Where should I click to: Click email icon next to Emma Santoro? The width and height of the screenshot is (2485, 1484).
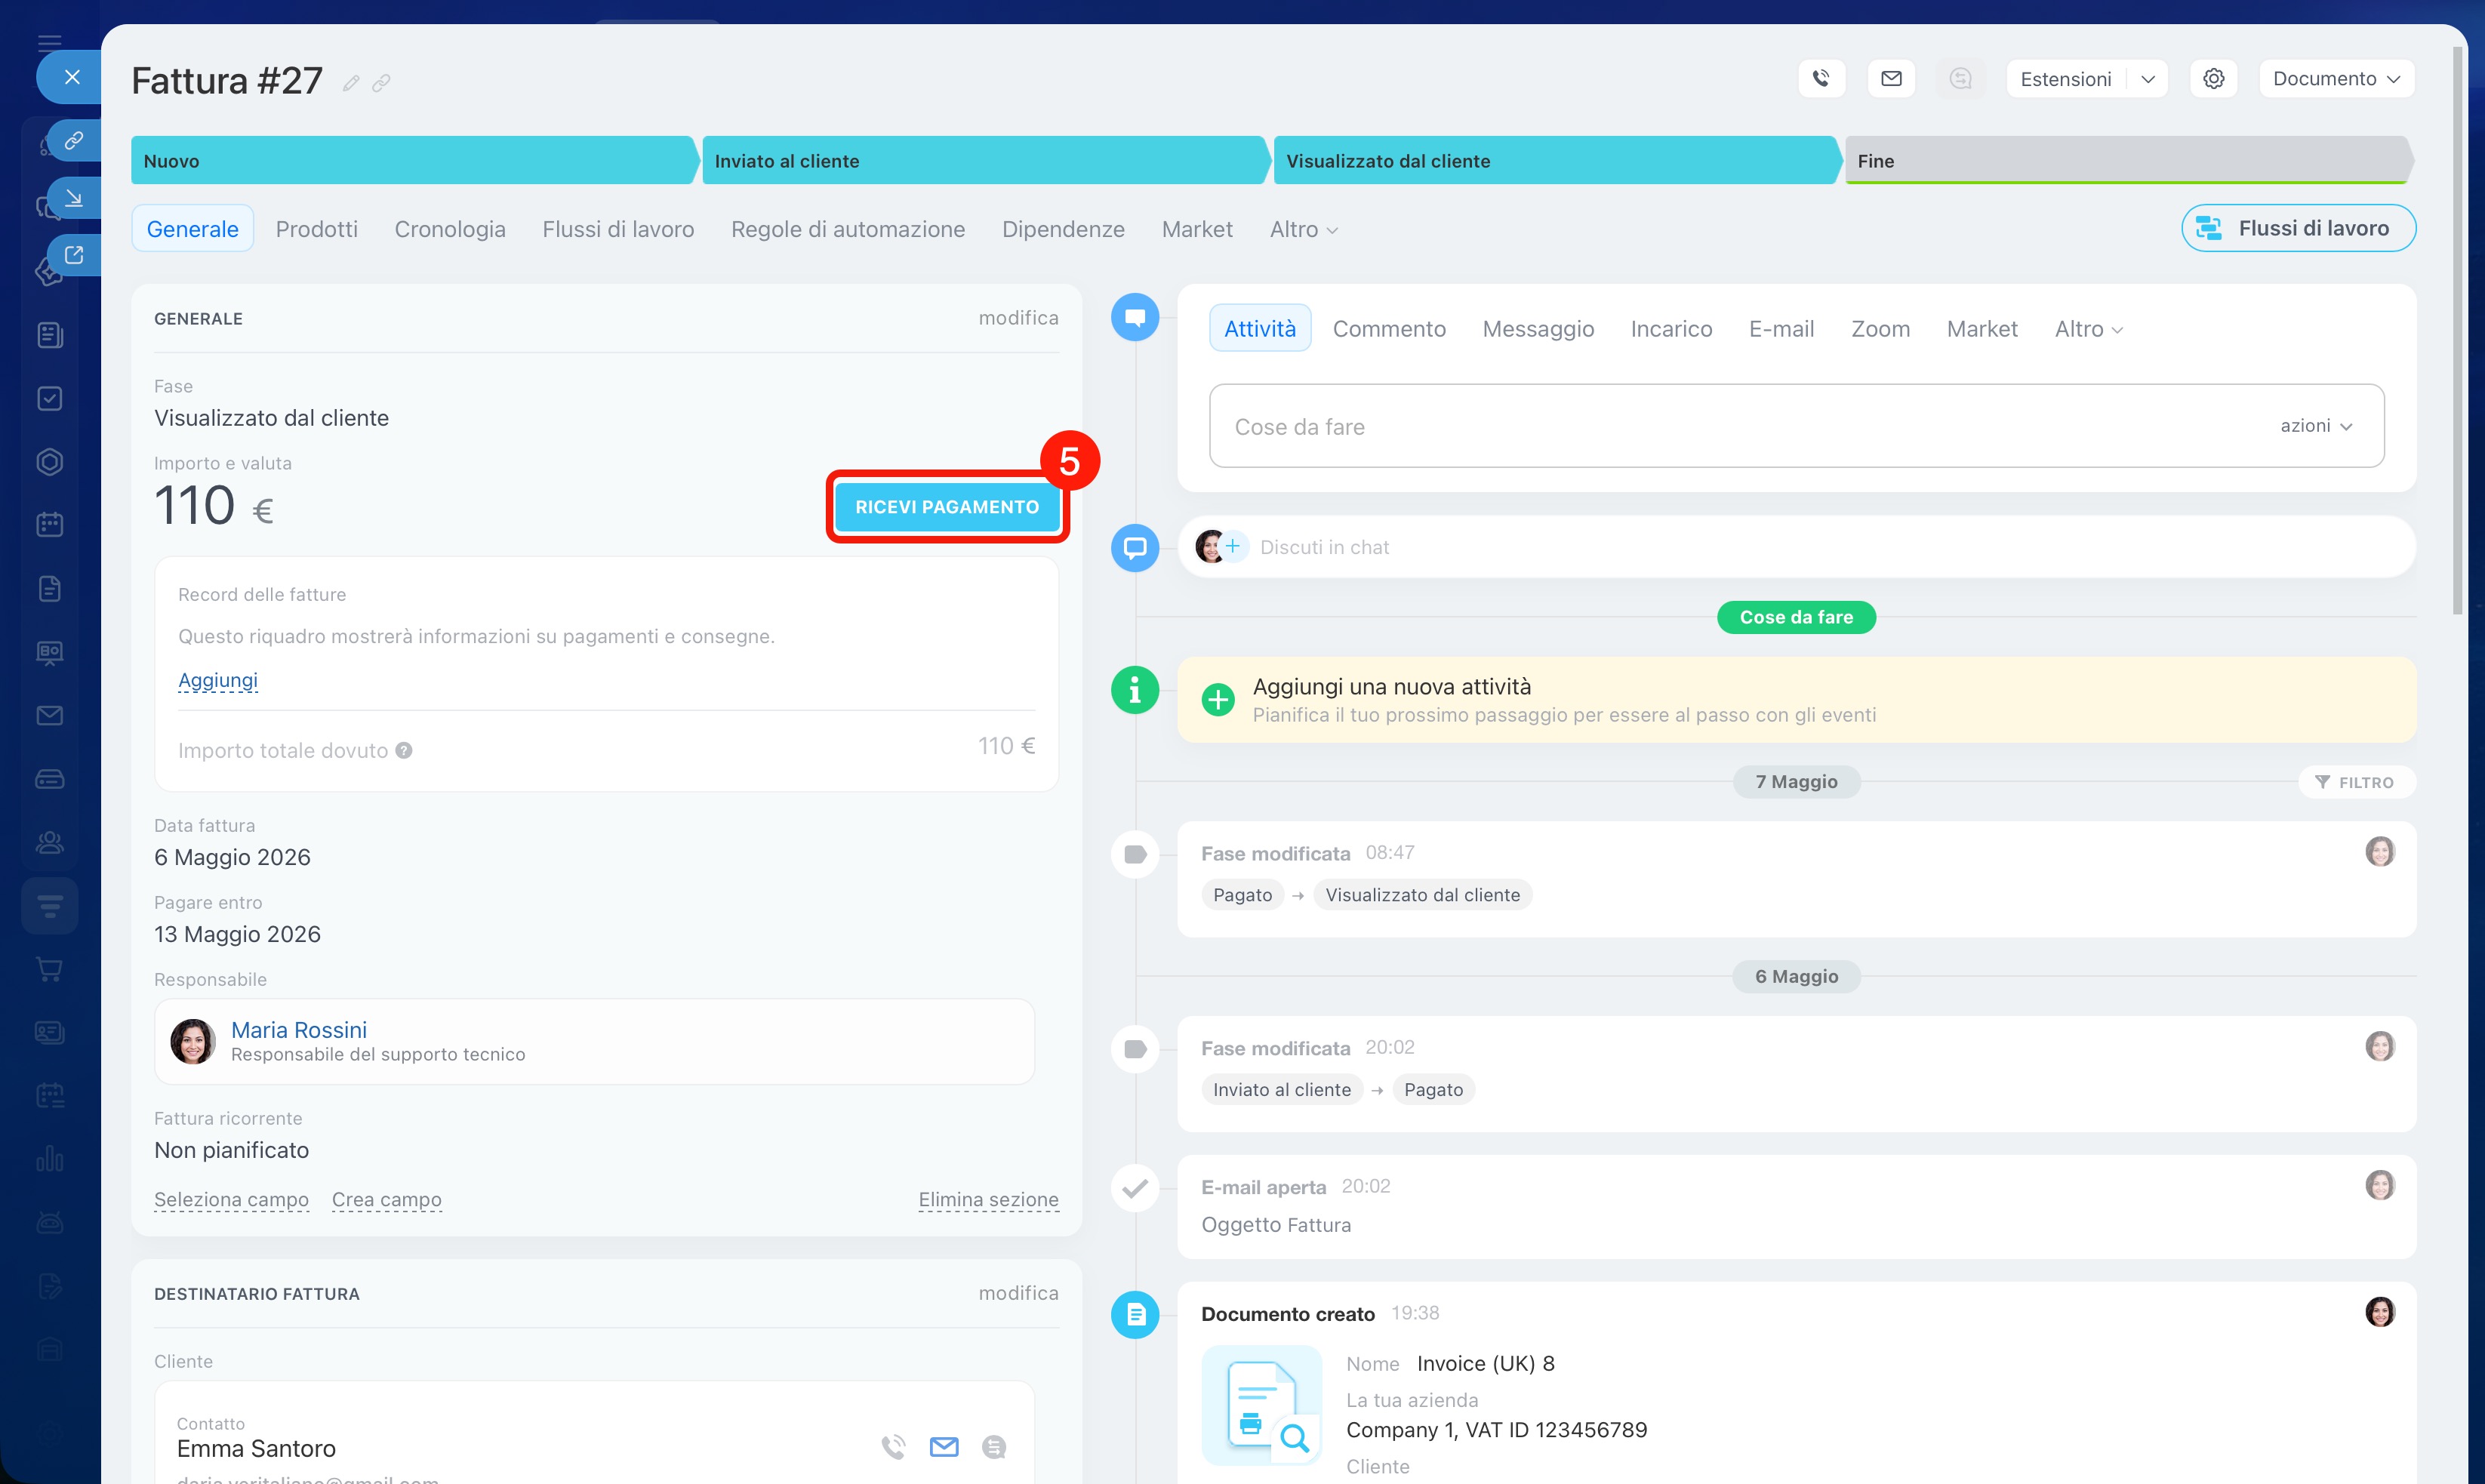pyautogui.click(x=943, y=1446)
